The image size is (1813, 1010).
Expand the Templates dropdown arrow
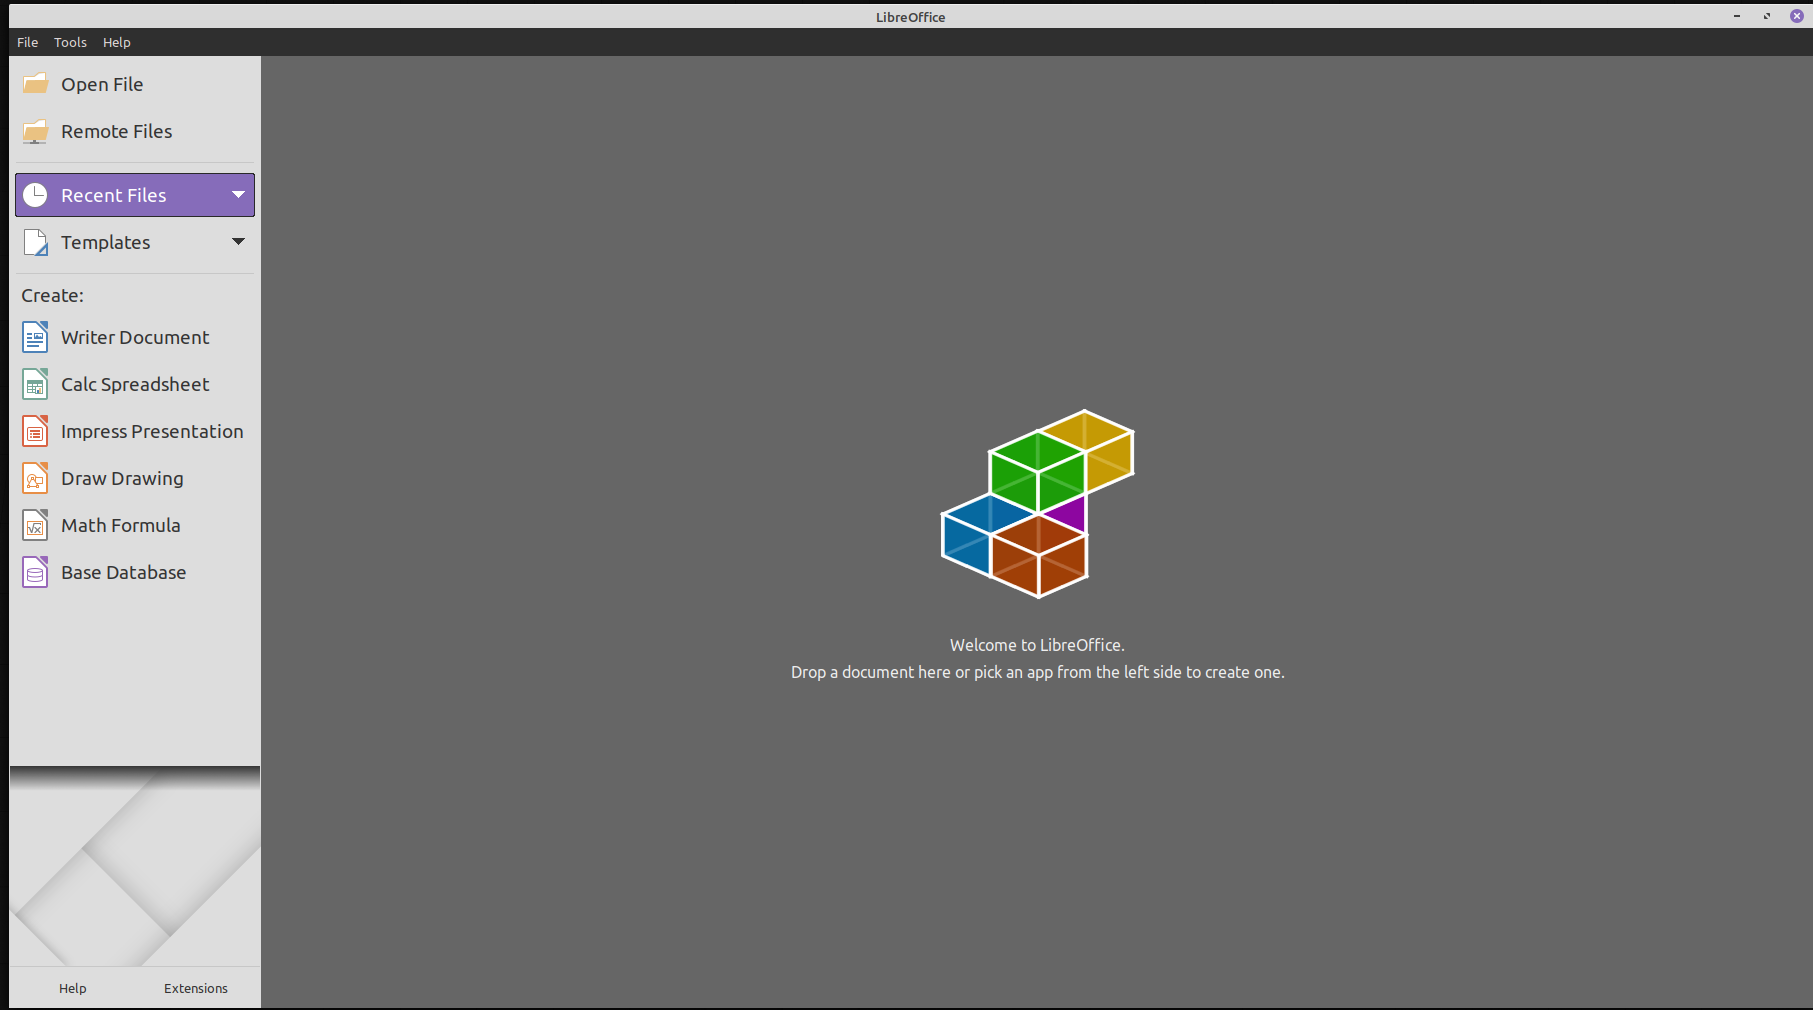coord(238,242)
